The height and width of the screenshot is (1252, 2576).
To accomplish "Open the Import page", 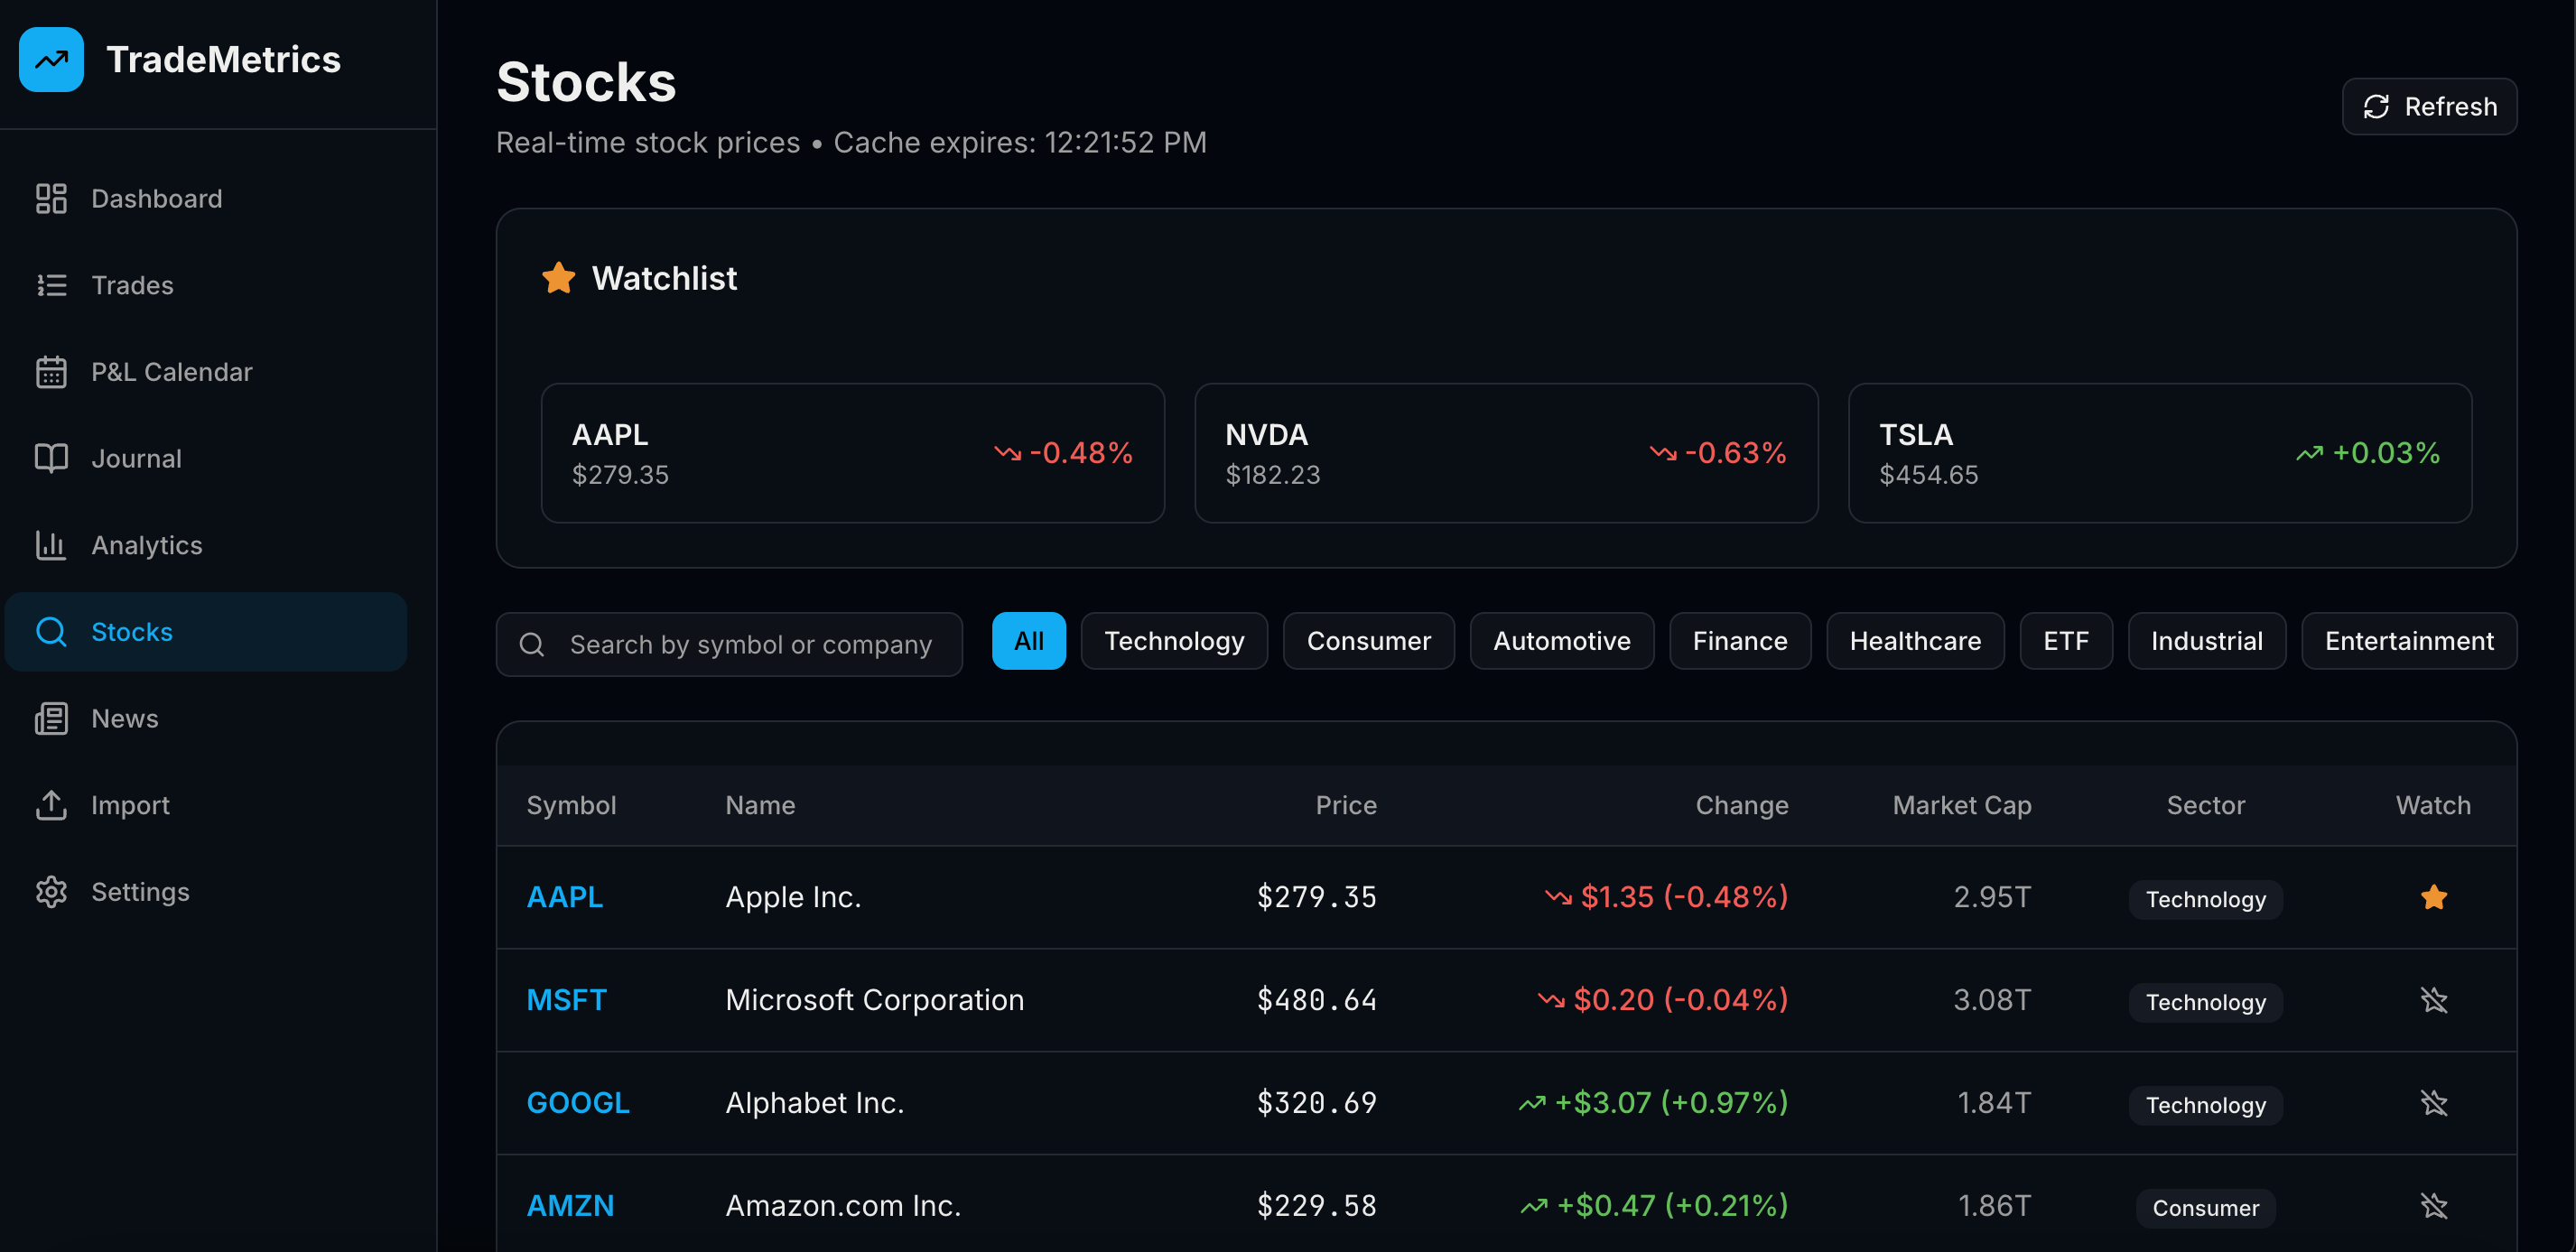I will (130, 805).
